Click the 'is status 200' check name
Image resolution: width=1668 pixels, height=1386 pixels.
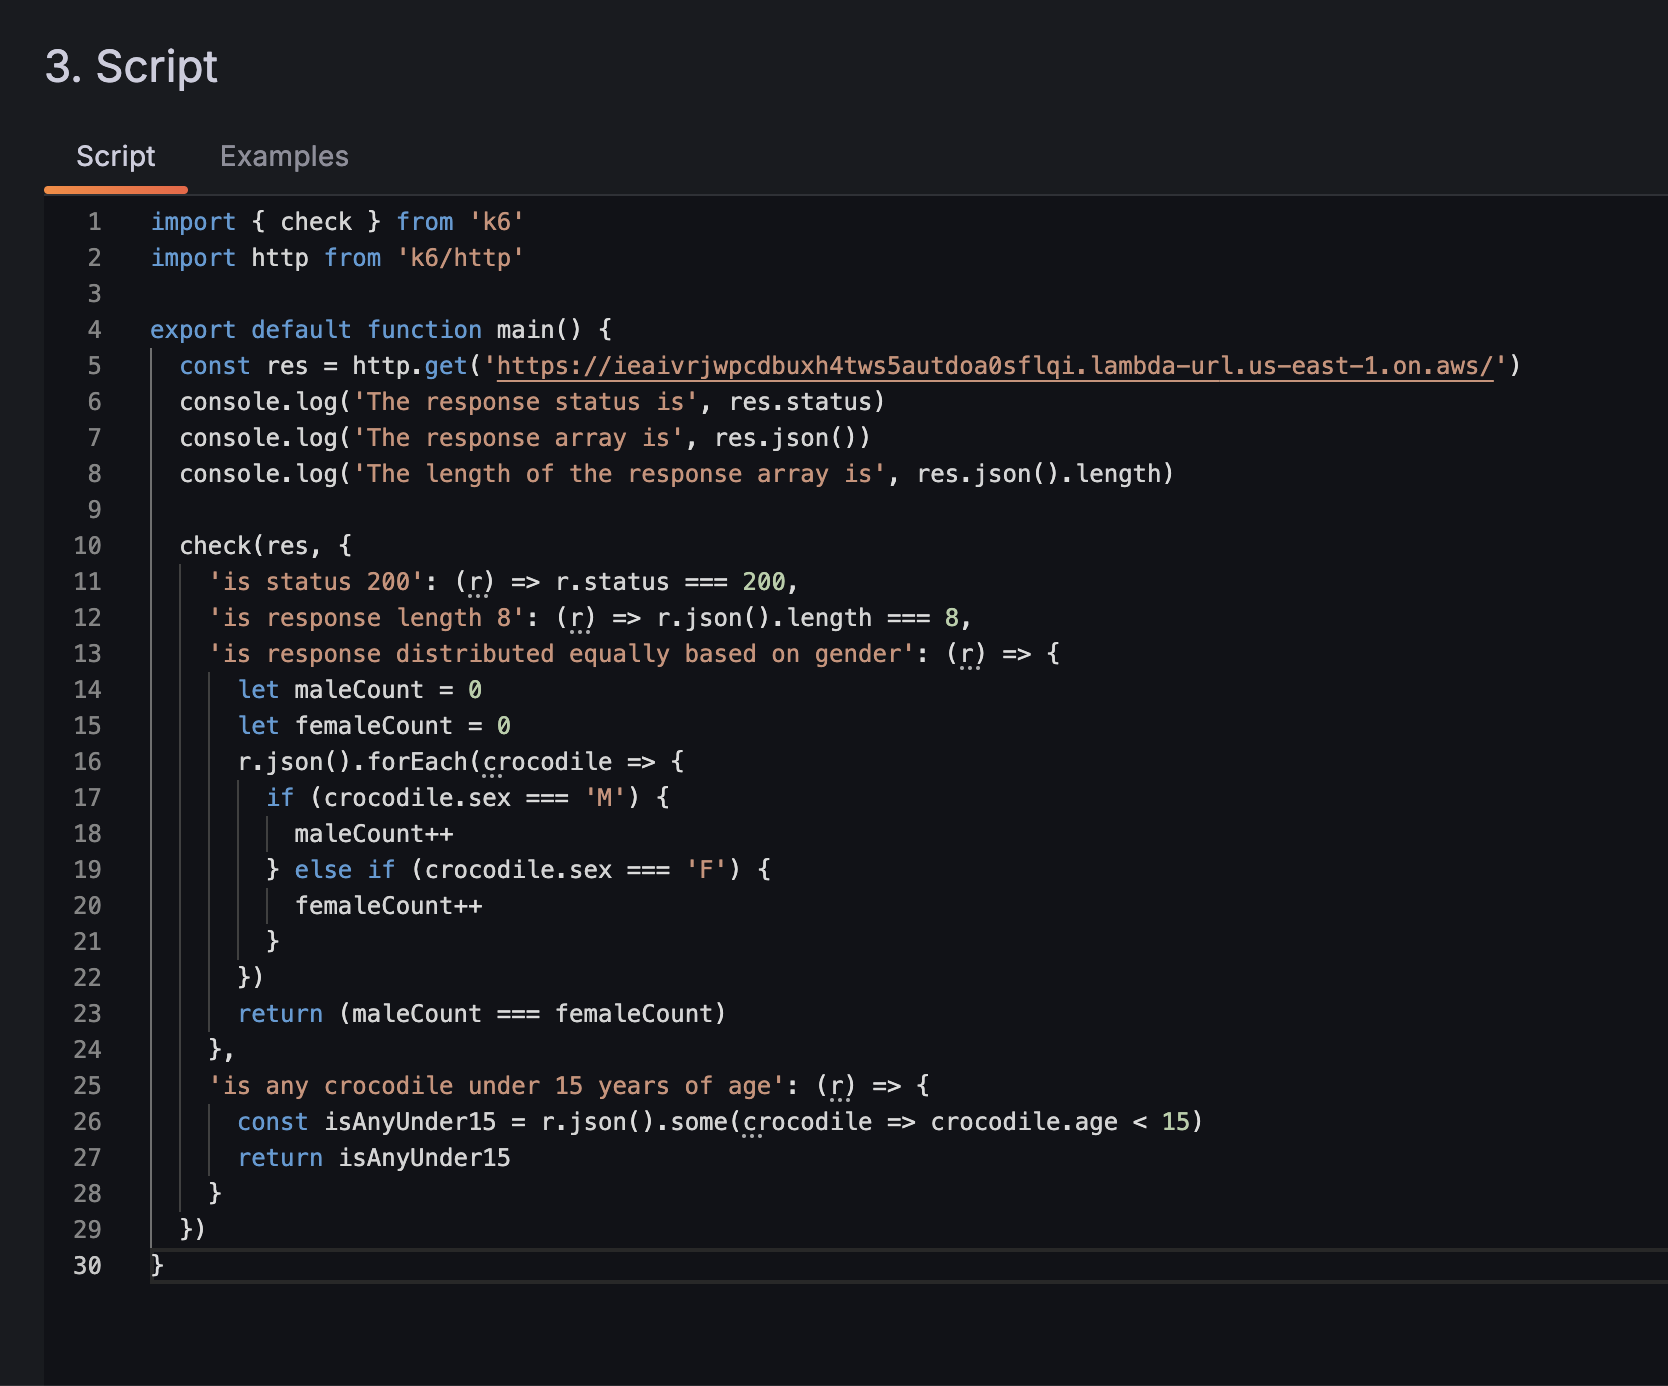316,582
